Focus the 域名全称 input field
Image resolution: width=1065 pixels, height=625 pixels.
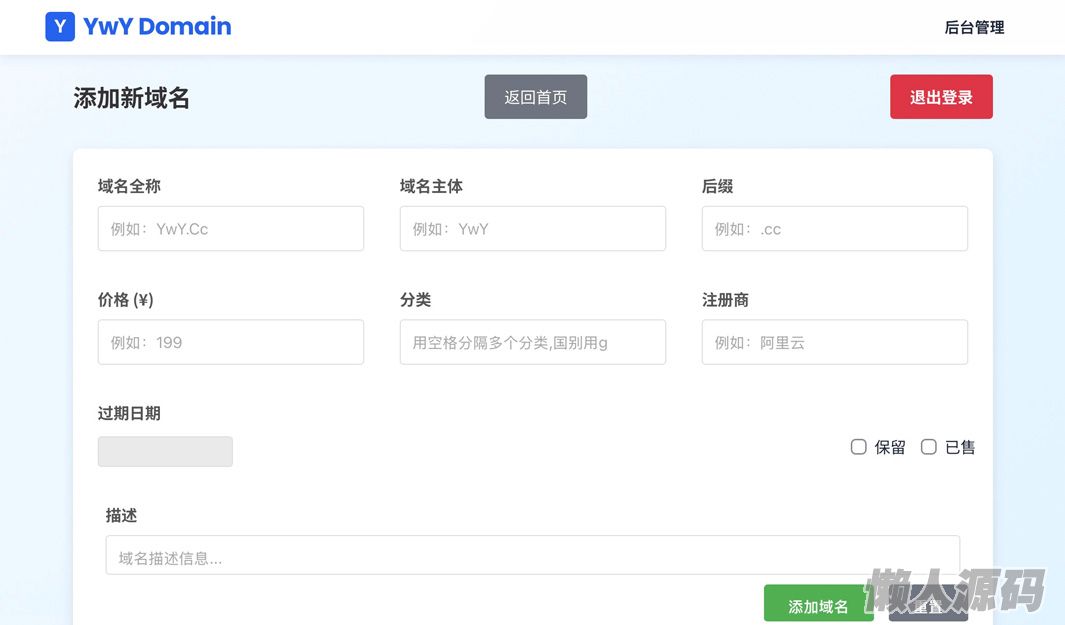click(231, 229)
